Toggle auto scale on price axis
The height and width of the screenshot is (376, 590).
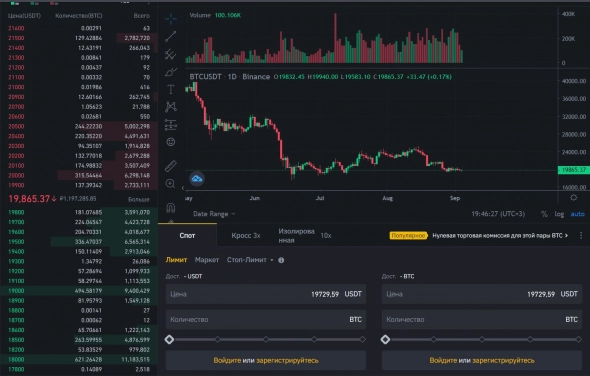tap(577, 214)
